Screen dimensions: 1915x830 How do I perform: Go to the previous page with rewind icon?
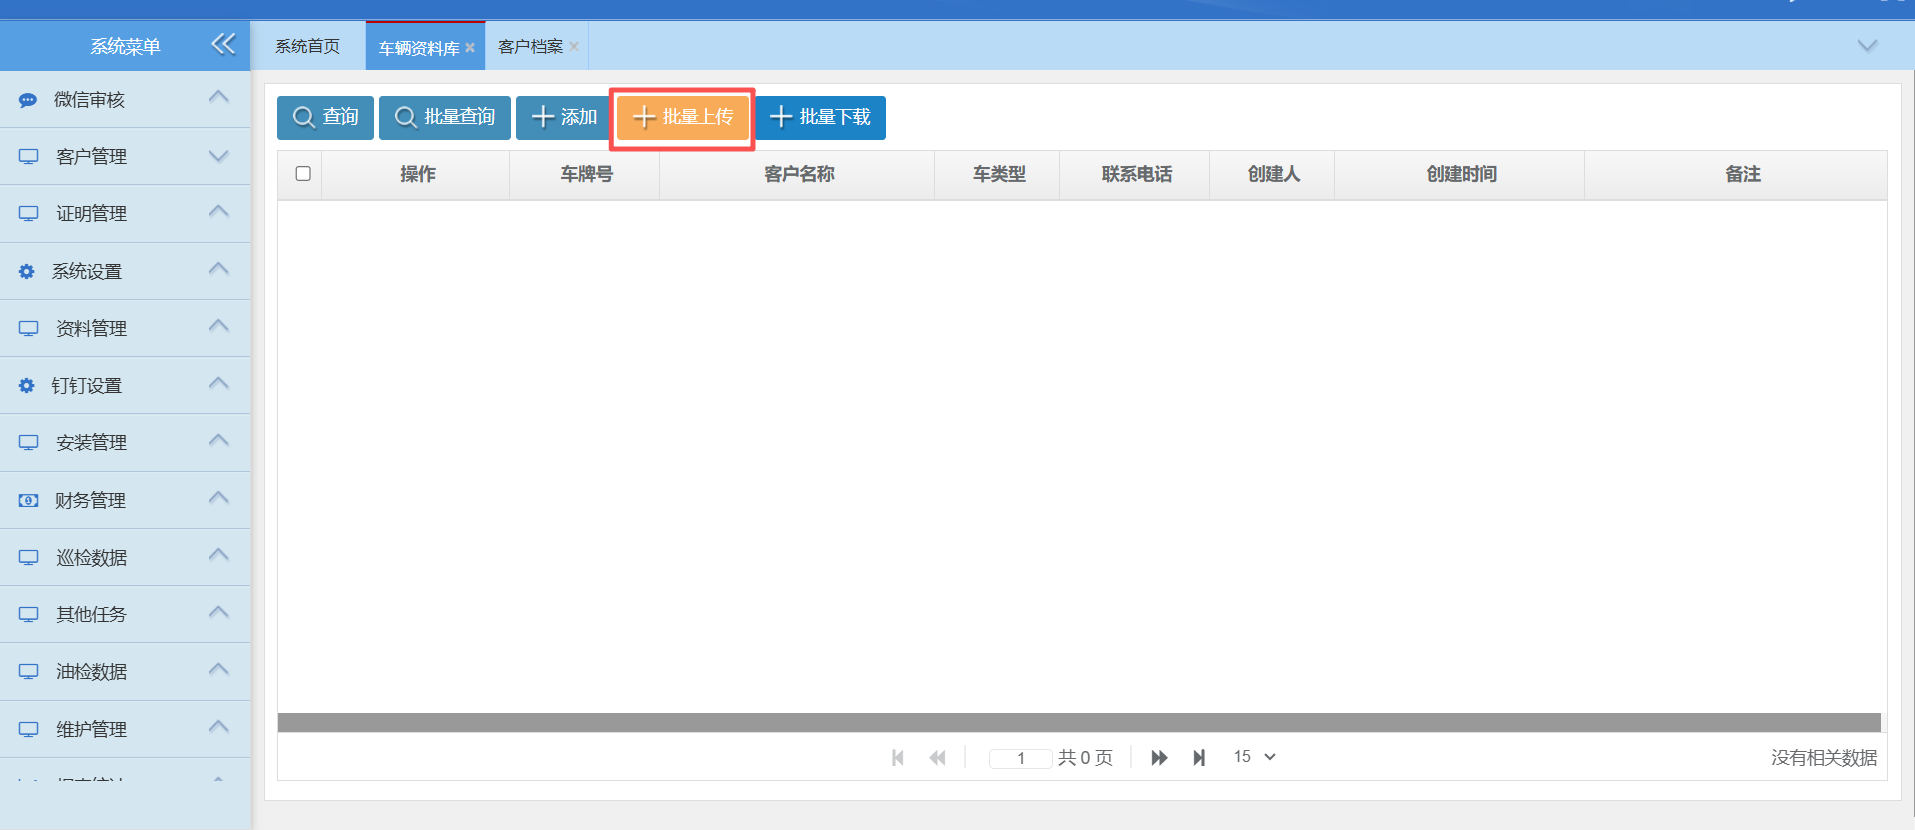[937, 758]
